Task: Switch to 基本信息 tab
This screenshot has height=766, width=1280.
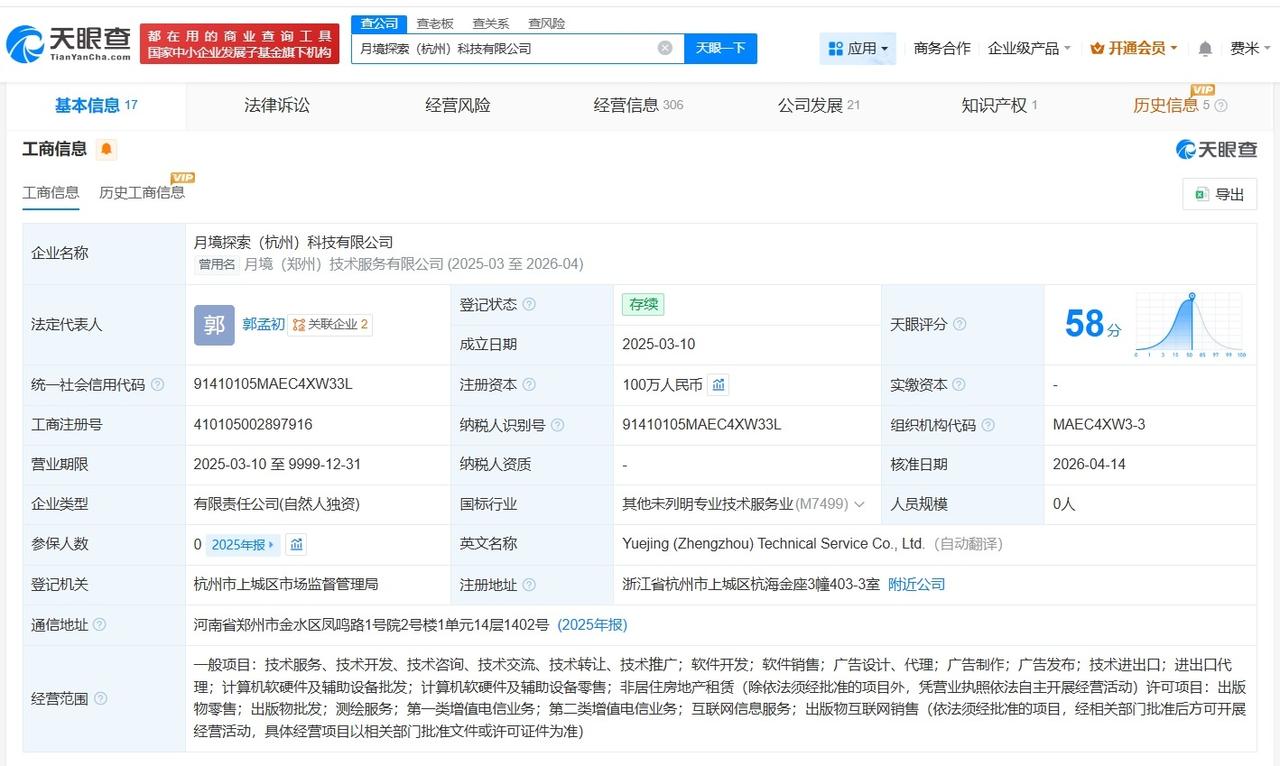Action: [x=96, y=105]
